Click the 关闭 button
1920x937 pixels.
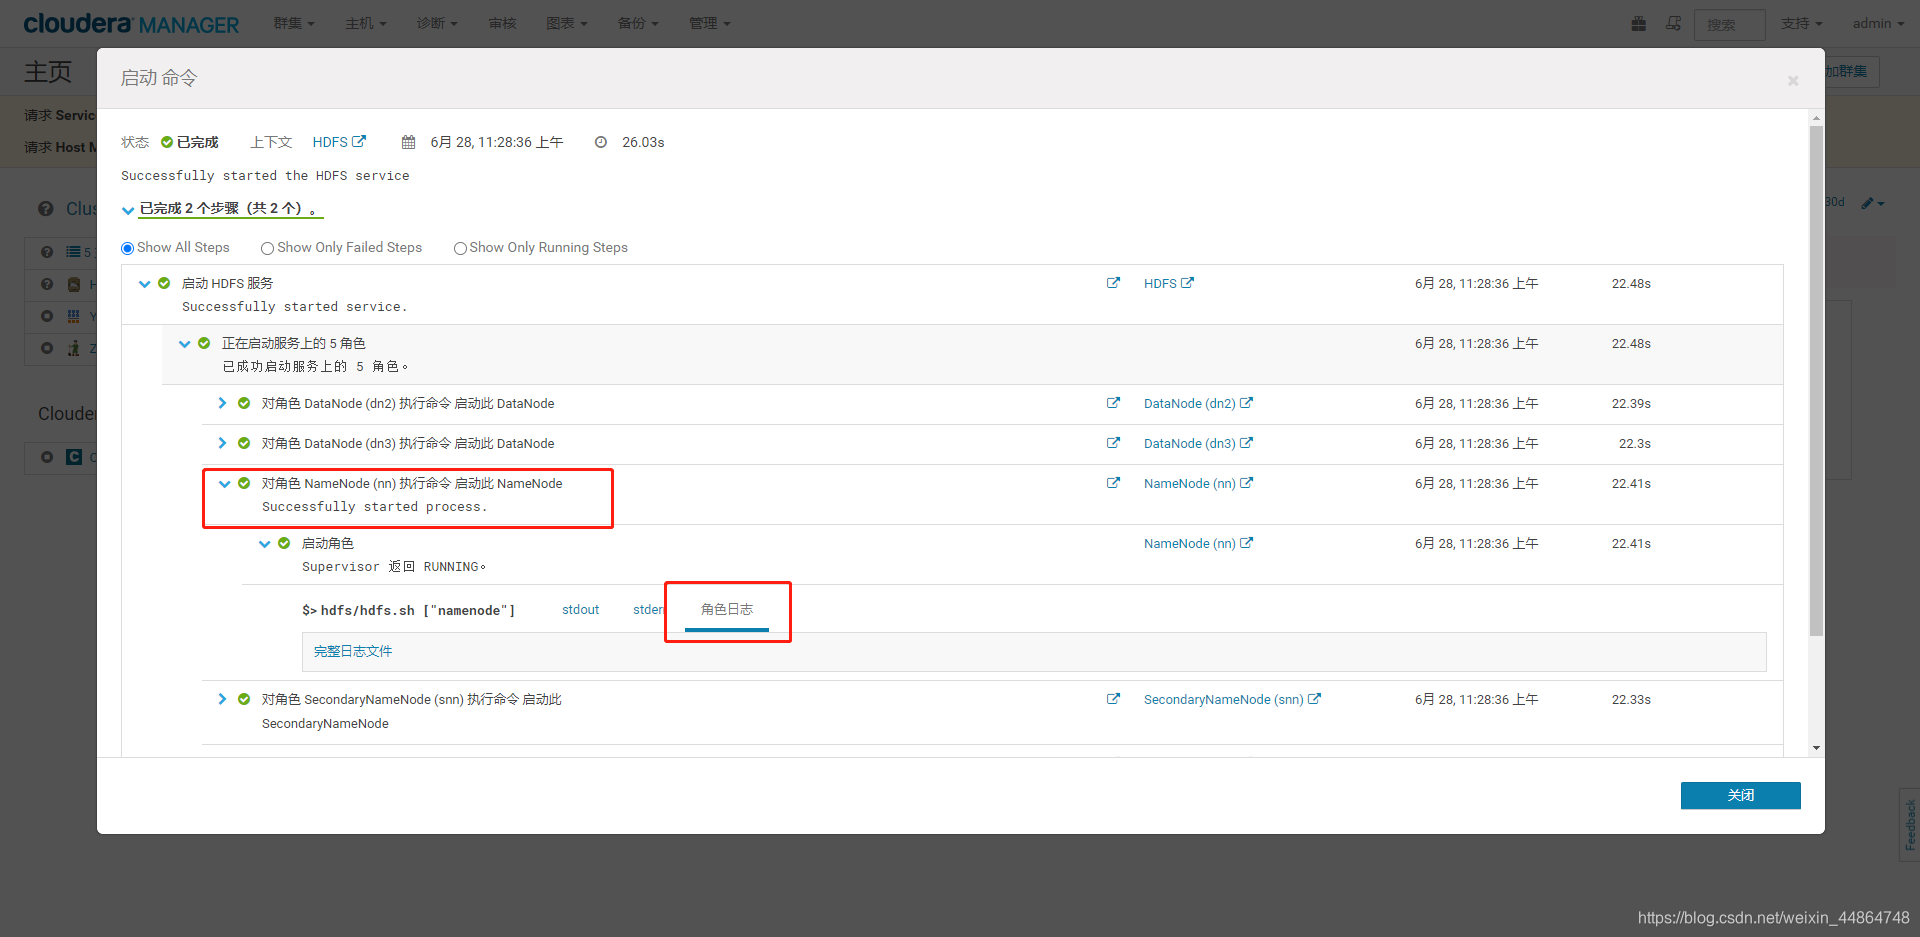click(x=1740, y=795)
